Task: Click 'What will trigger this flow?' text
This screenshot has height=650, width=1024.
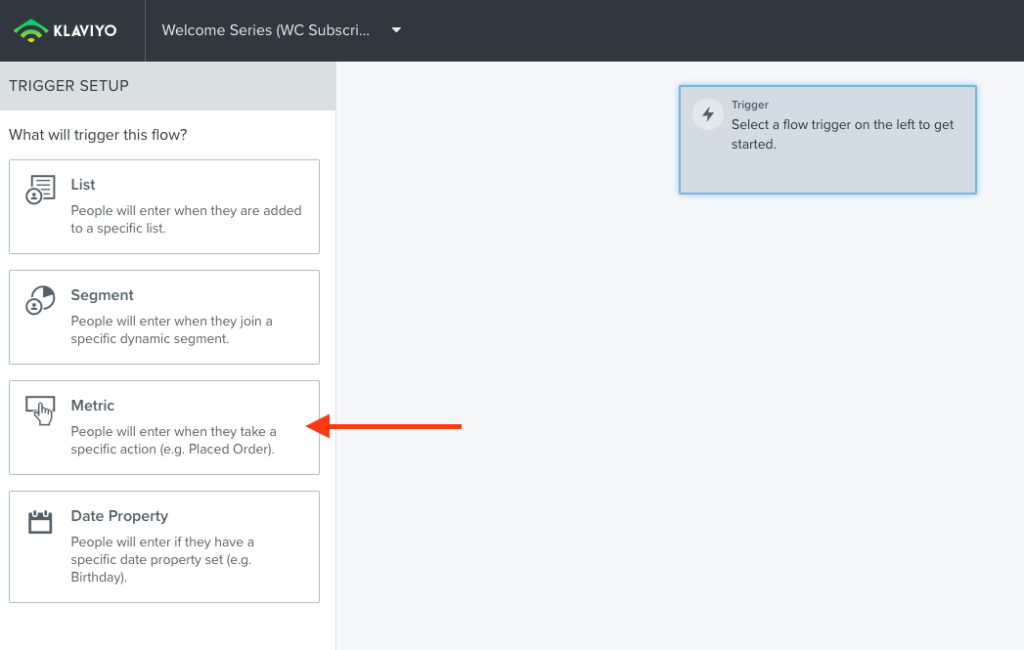Action: (98, 135)
